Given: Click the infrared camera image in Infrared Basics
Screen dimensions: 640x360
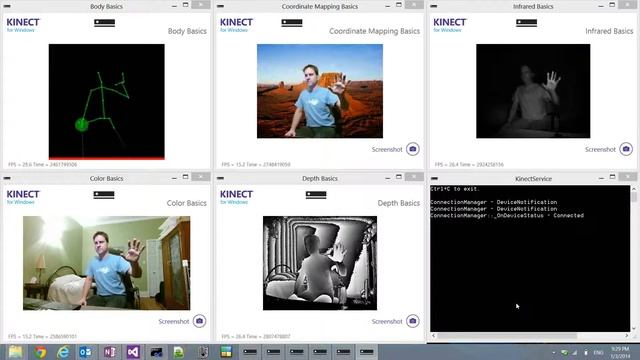Looking at the screenshot, I should pos(533,91).
